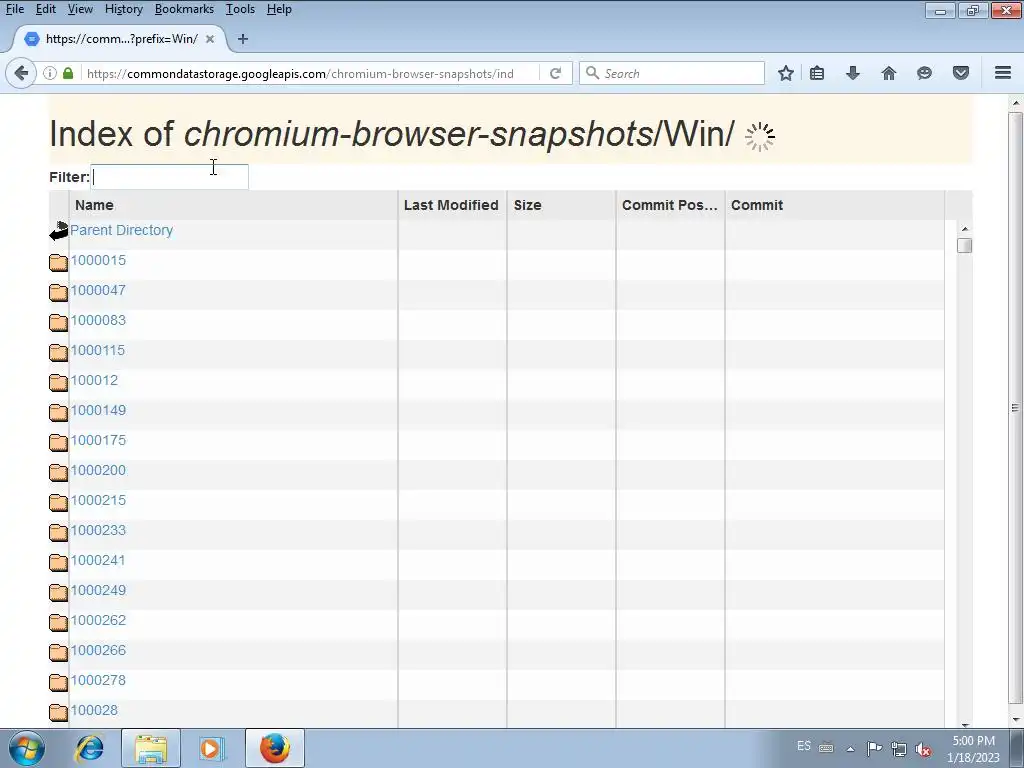The image size is (1024, 768).
Task: Bookmark this page with the star icon
Action: 786,73
